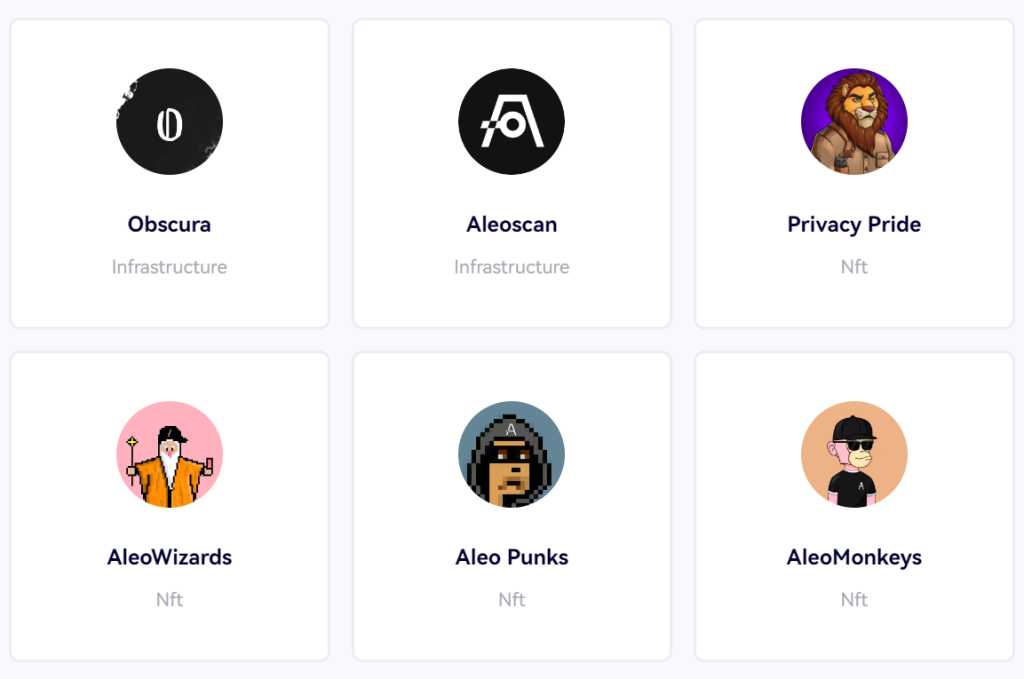The width and height of the screenshot is (1024, 679).
Task: Open the Aleo Punks hooded avatar
Action: coord(511,454)
